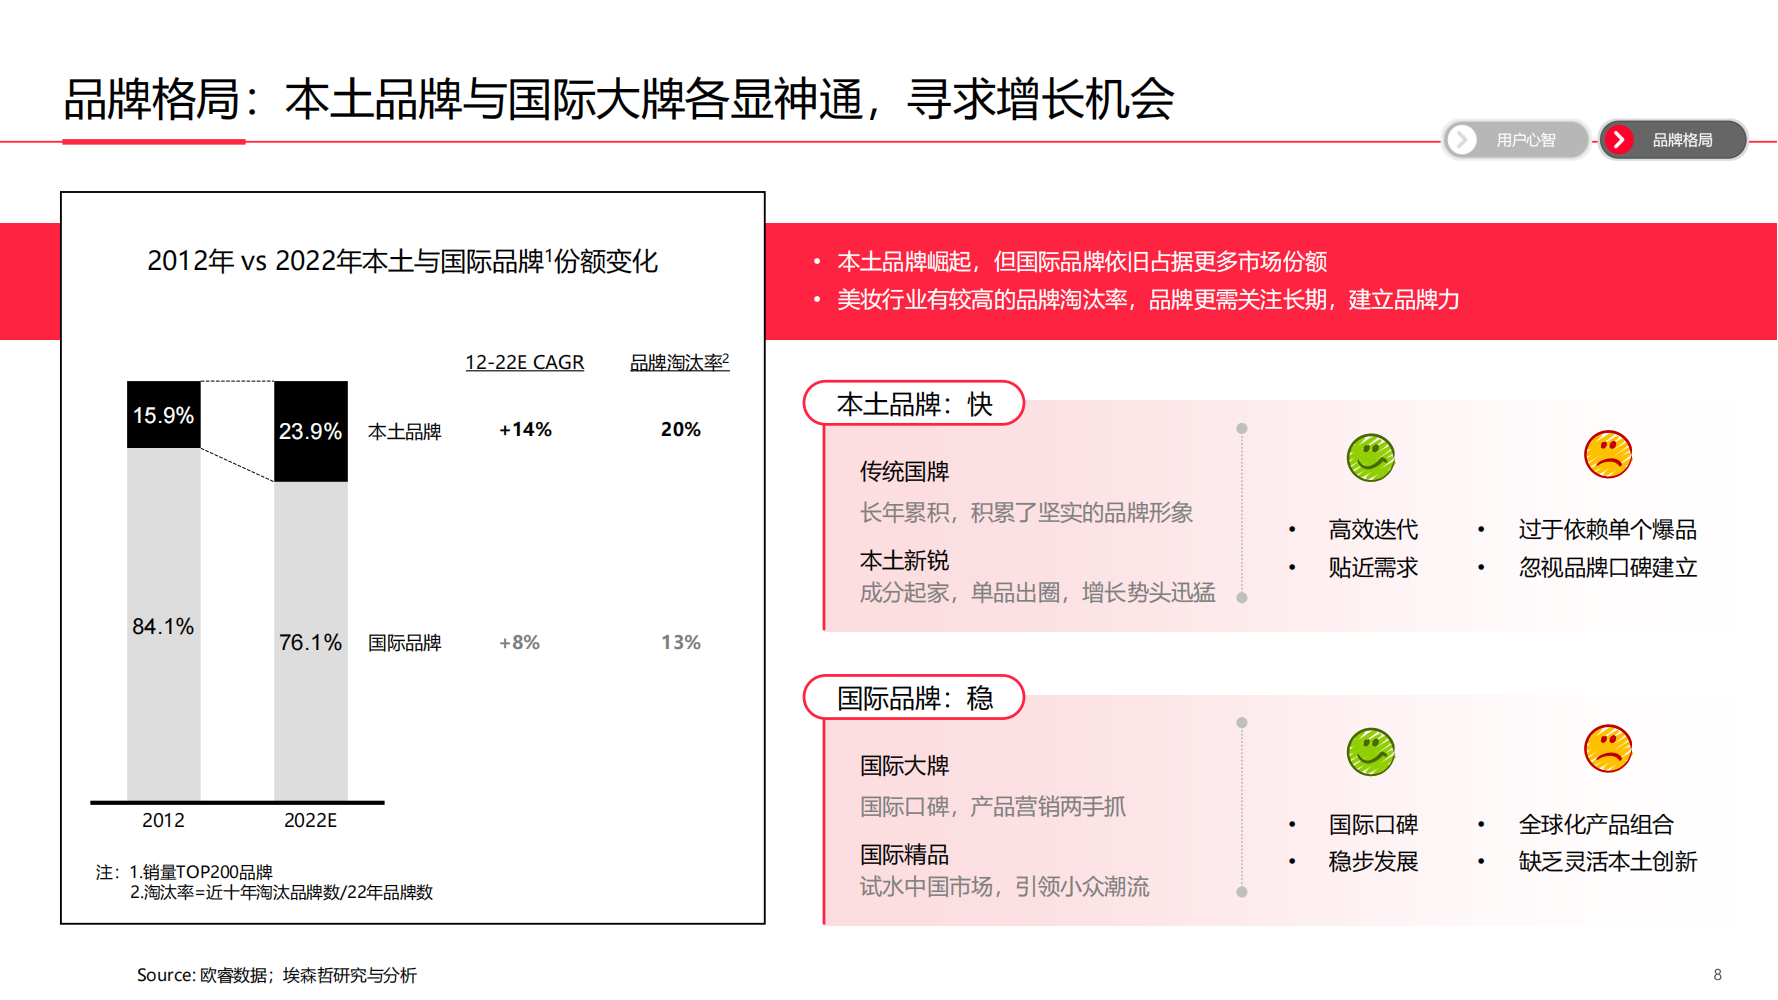
Task: Click the gray chevron circle beside 用户心智
Action: click(1462, 140)
